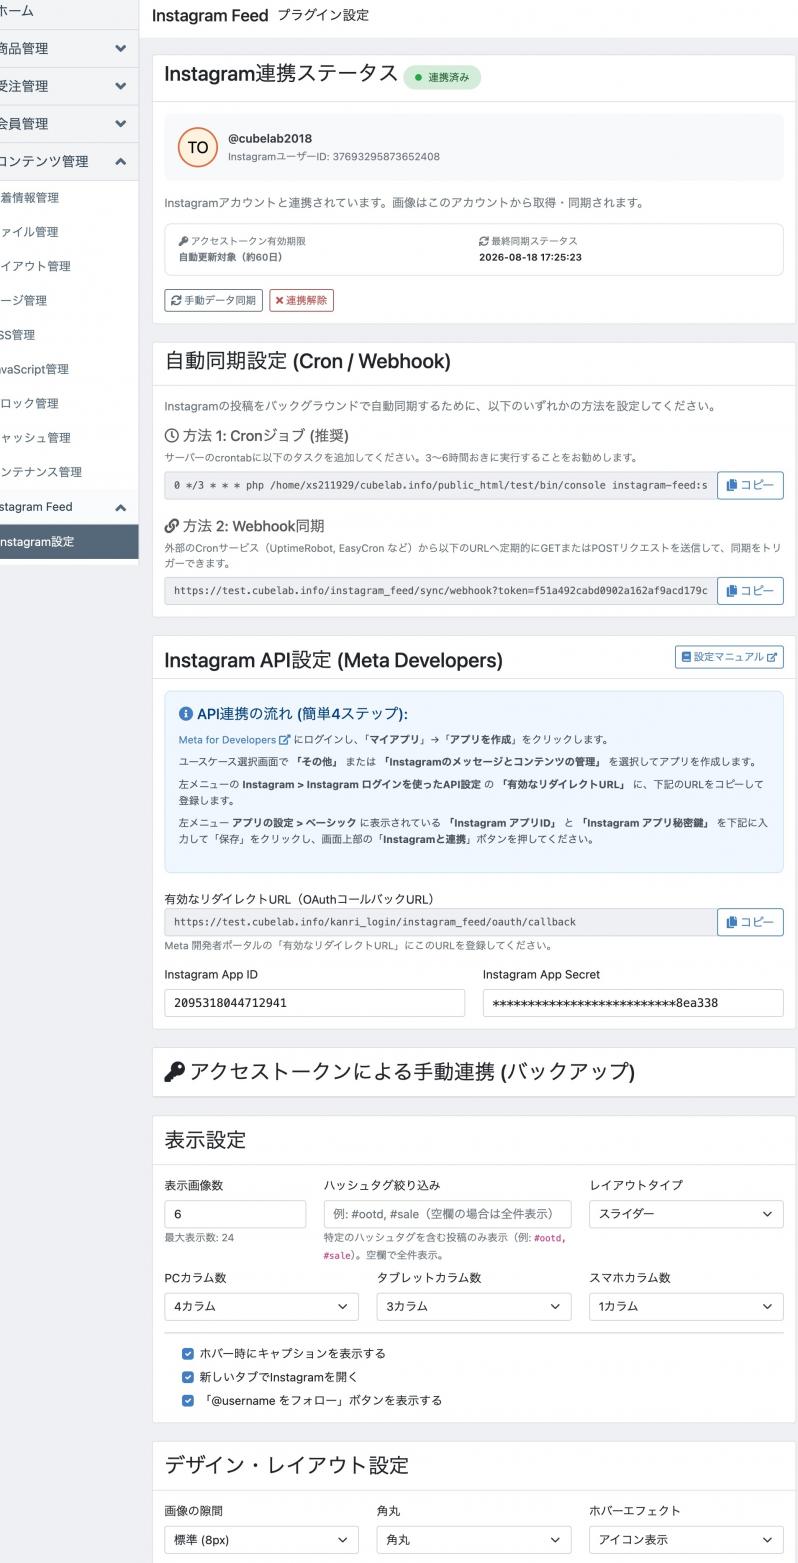Click the Instagram App ID field
The image size is (798, 1563).
pyautogui.click(x=314, y=1003)
